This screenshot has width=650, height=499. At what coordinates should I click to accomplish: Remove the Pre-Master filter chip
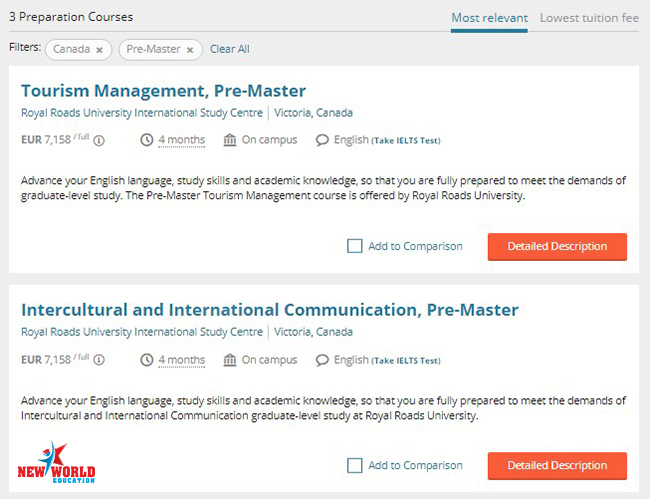(x=190, y=50)
